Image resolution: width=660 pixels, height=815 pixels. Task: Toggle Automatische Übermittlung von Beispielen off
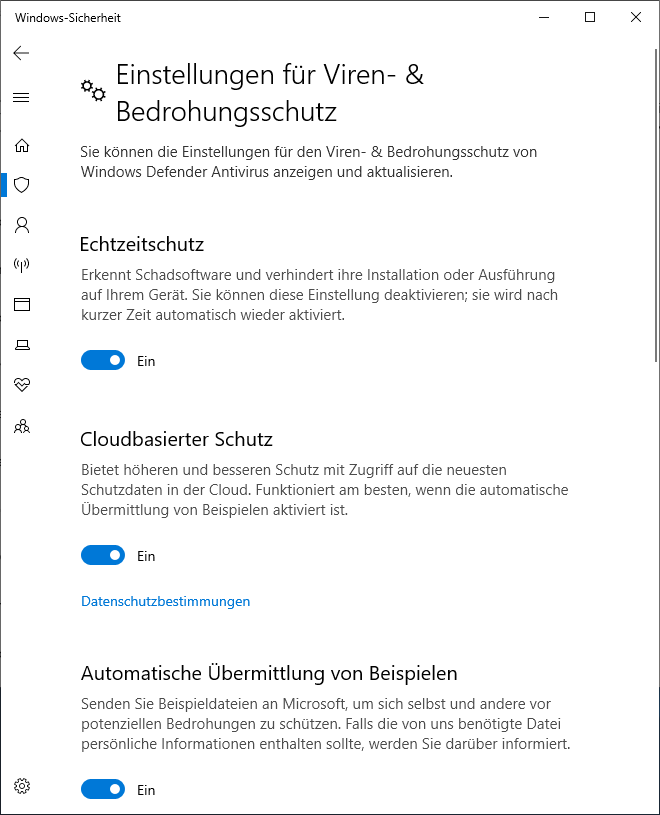pos(103,789)
